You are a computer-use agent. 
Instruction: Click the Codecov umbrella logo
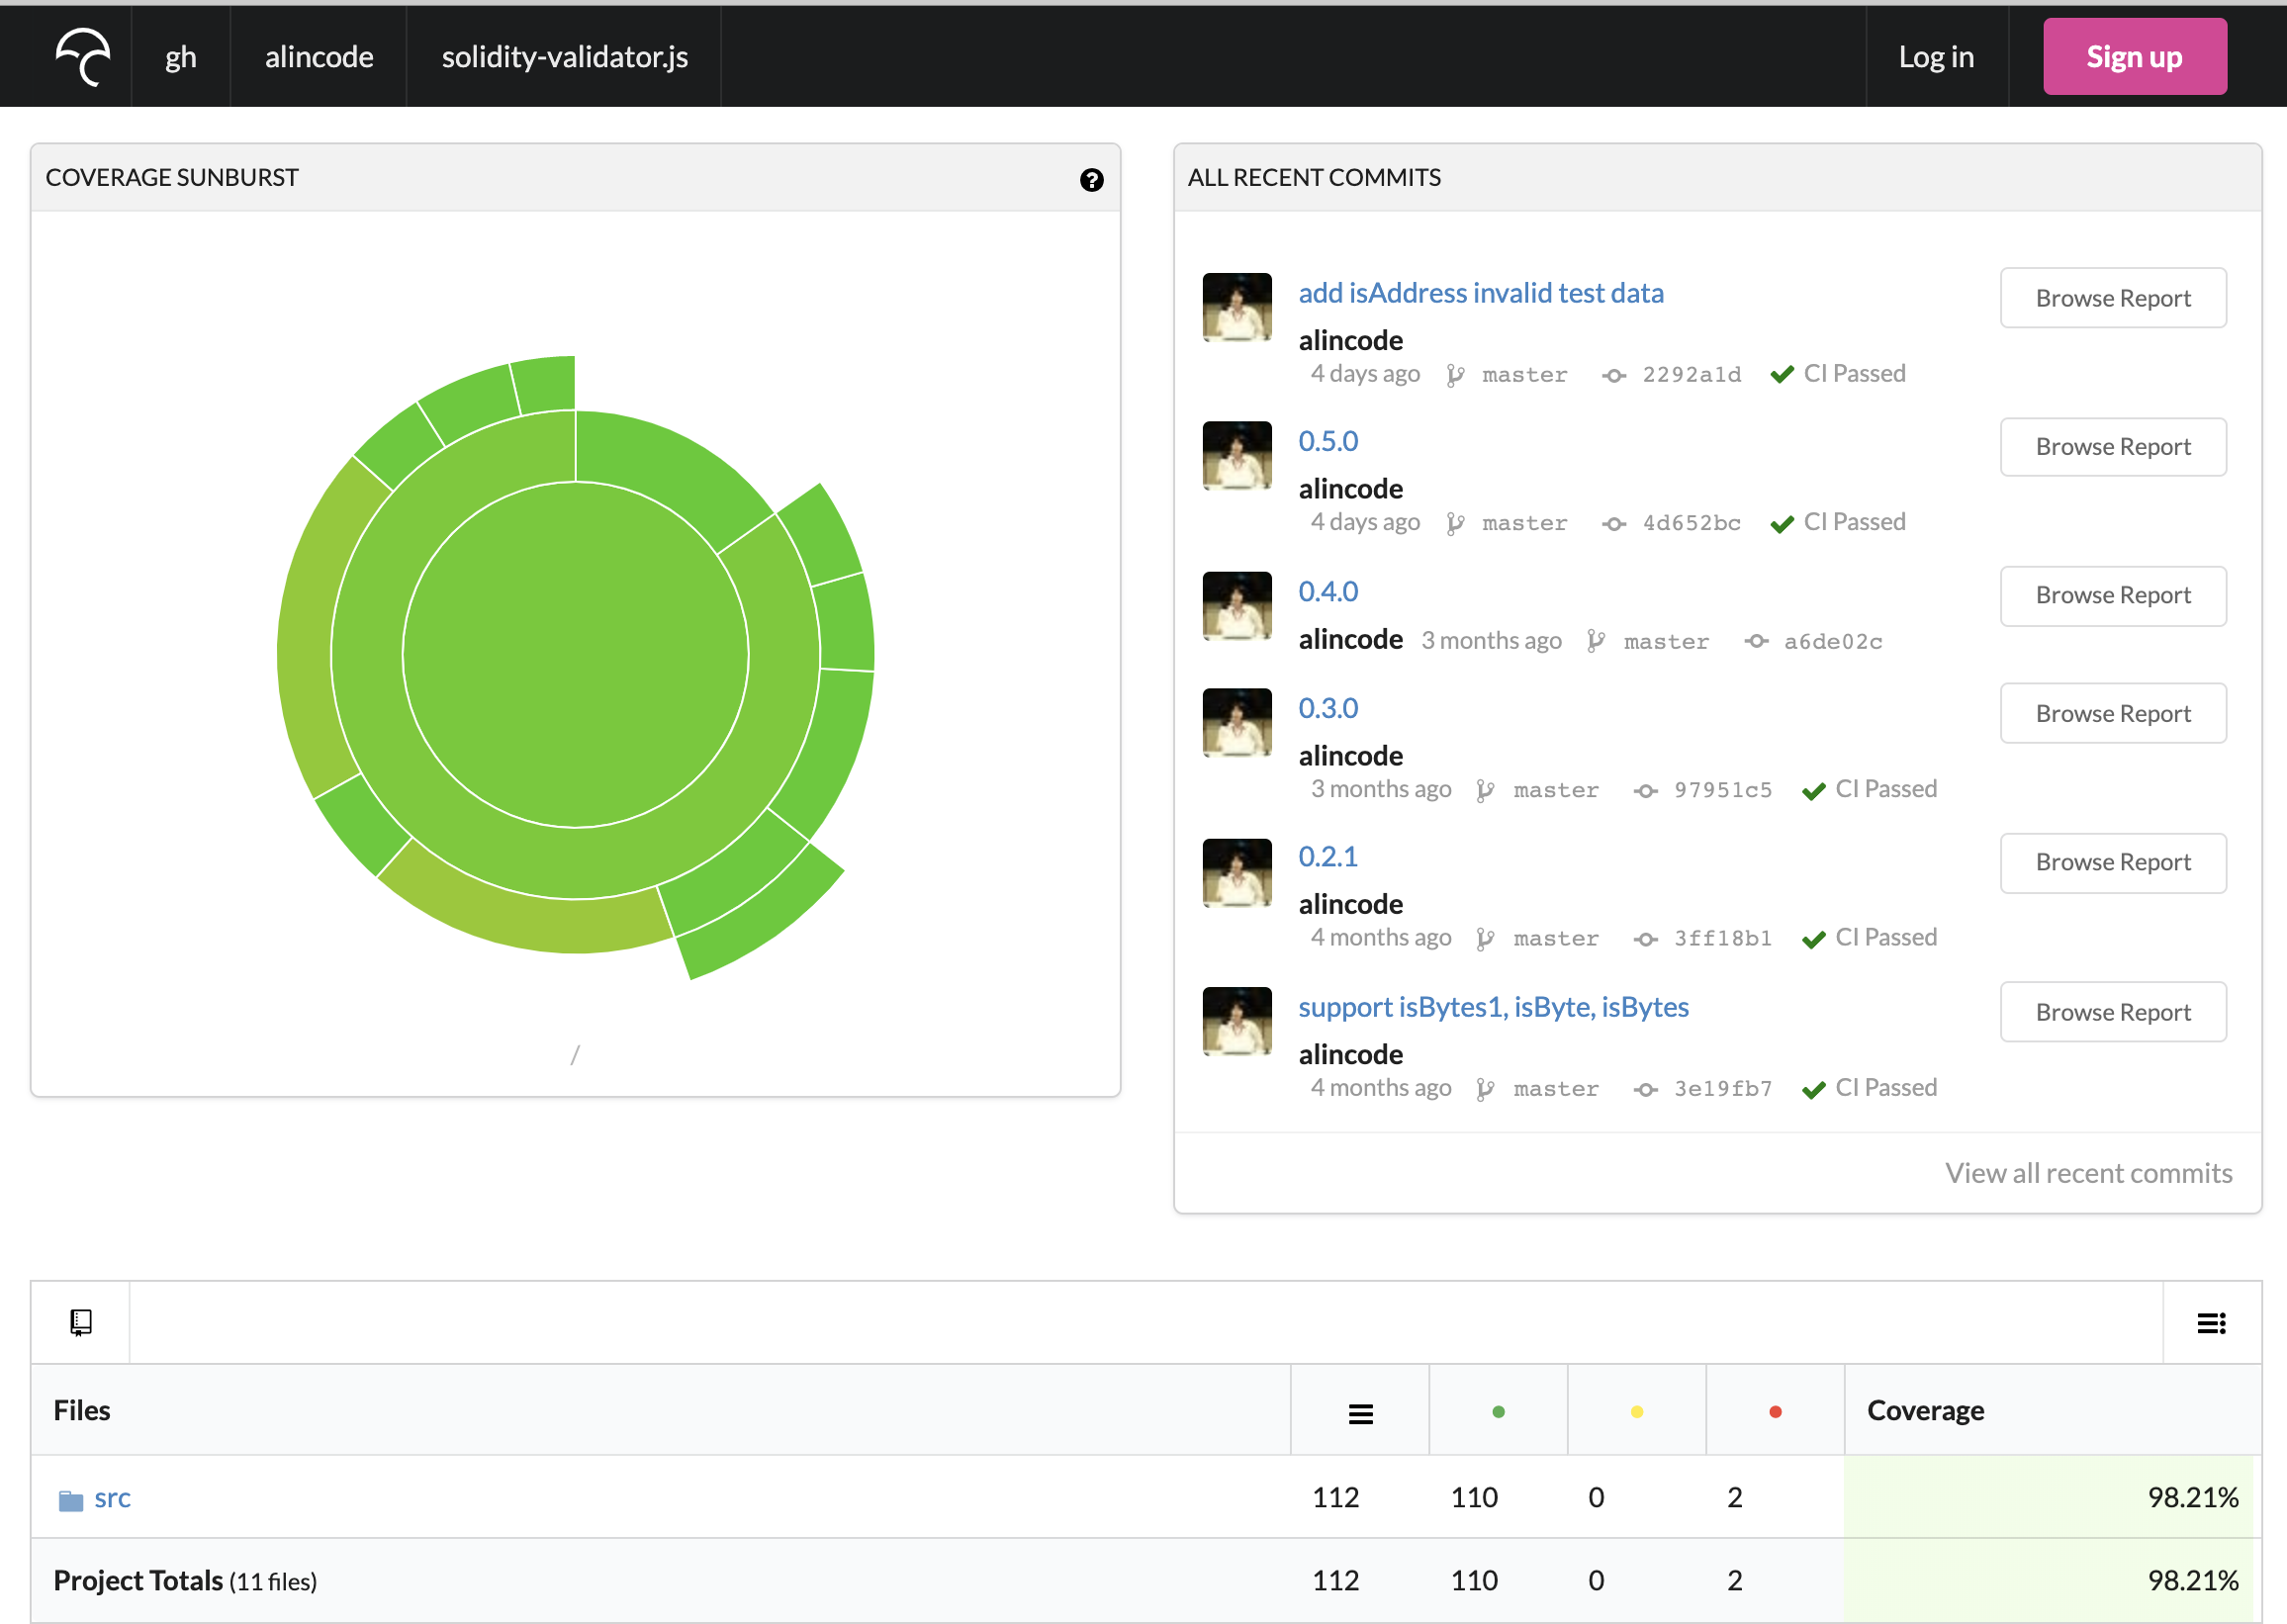(x=83, y=57)
